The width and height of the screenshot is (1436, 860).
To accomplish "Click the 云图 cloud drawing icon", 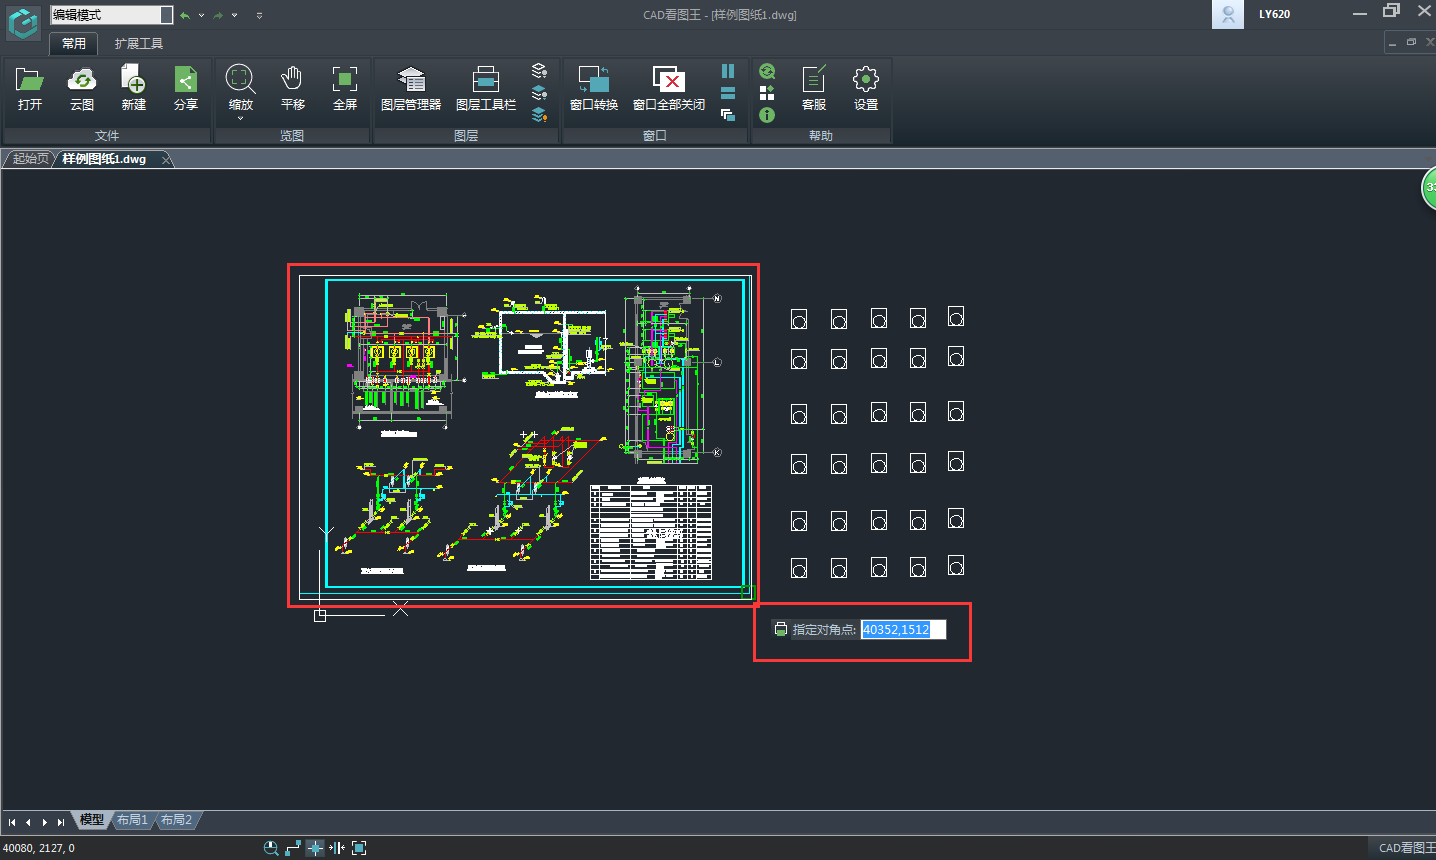I will tap(82, 88).
